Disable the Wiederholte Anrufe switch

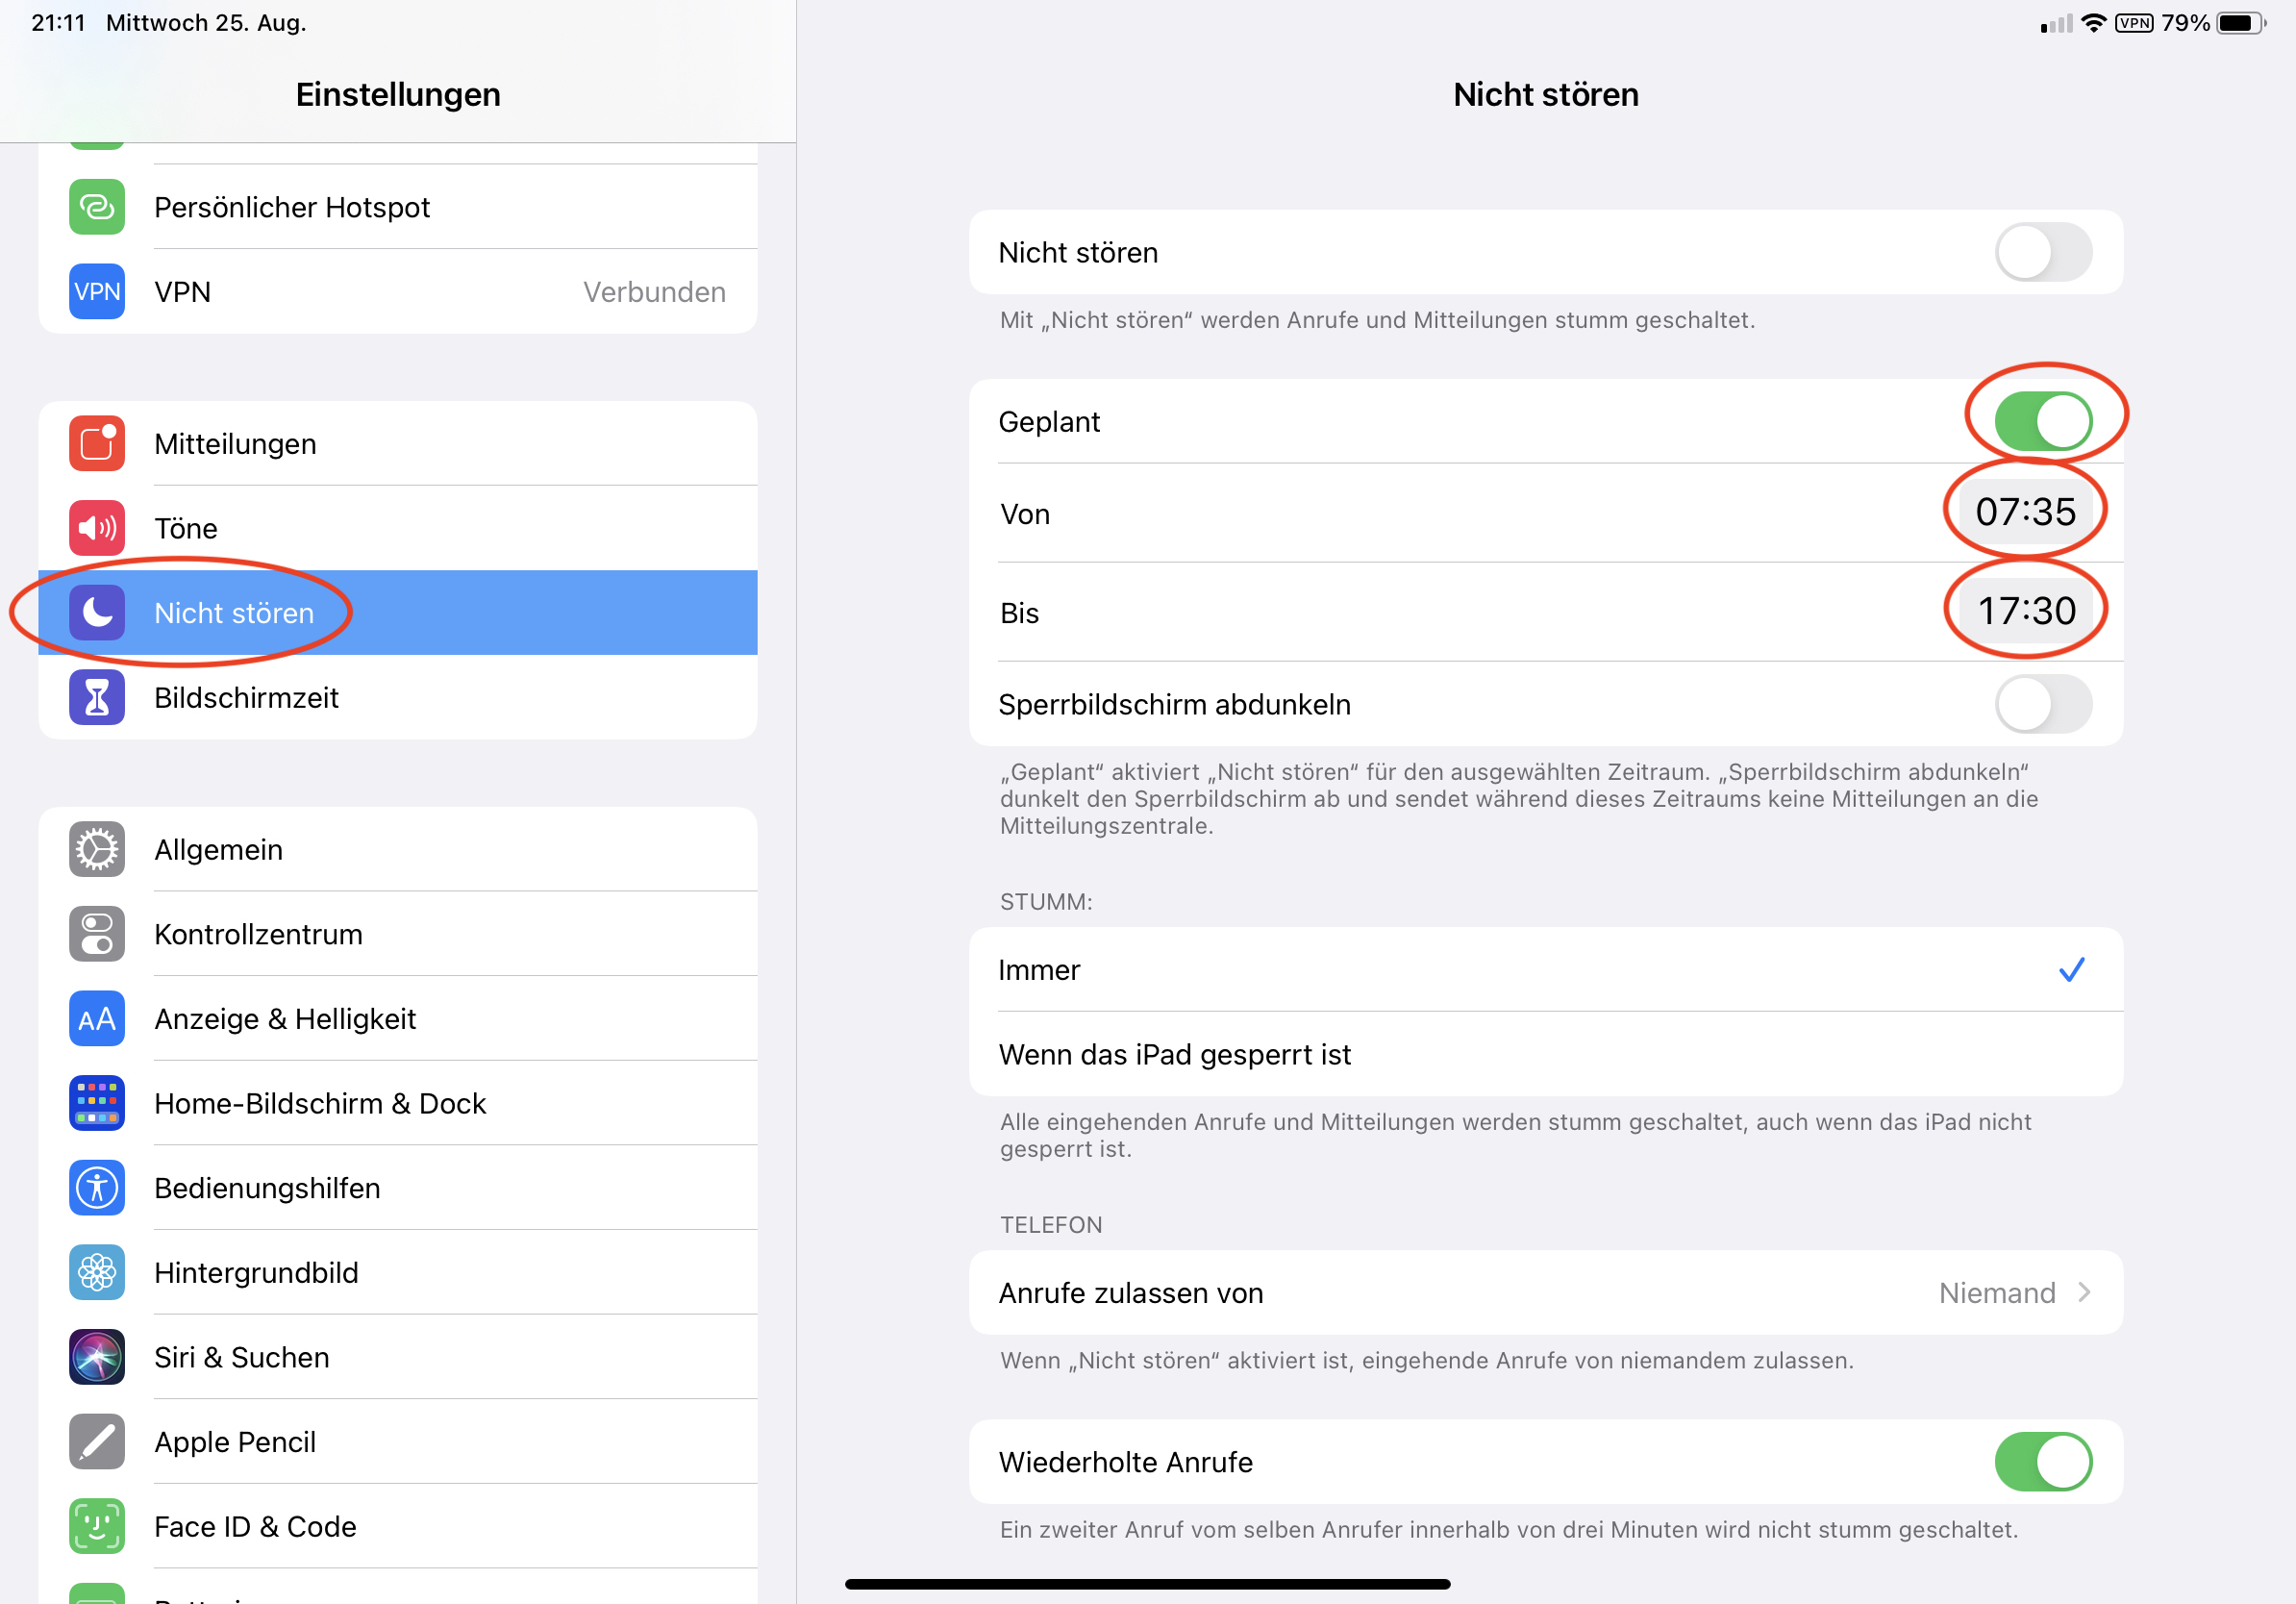click(2042, 1462)
